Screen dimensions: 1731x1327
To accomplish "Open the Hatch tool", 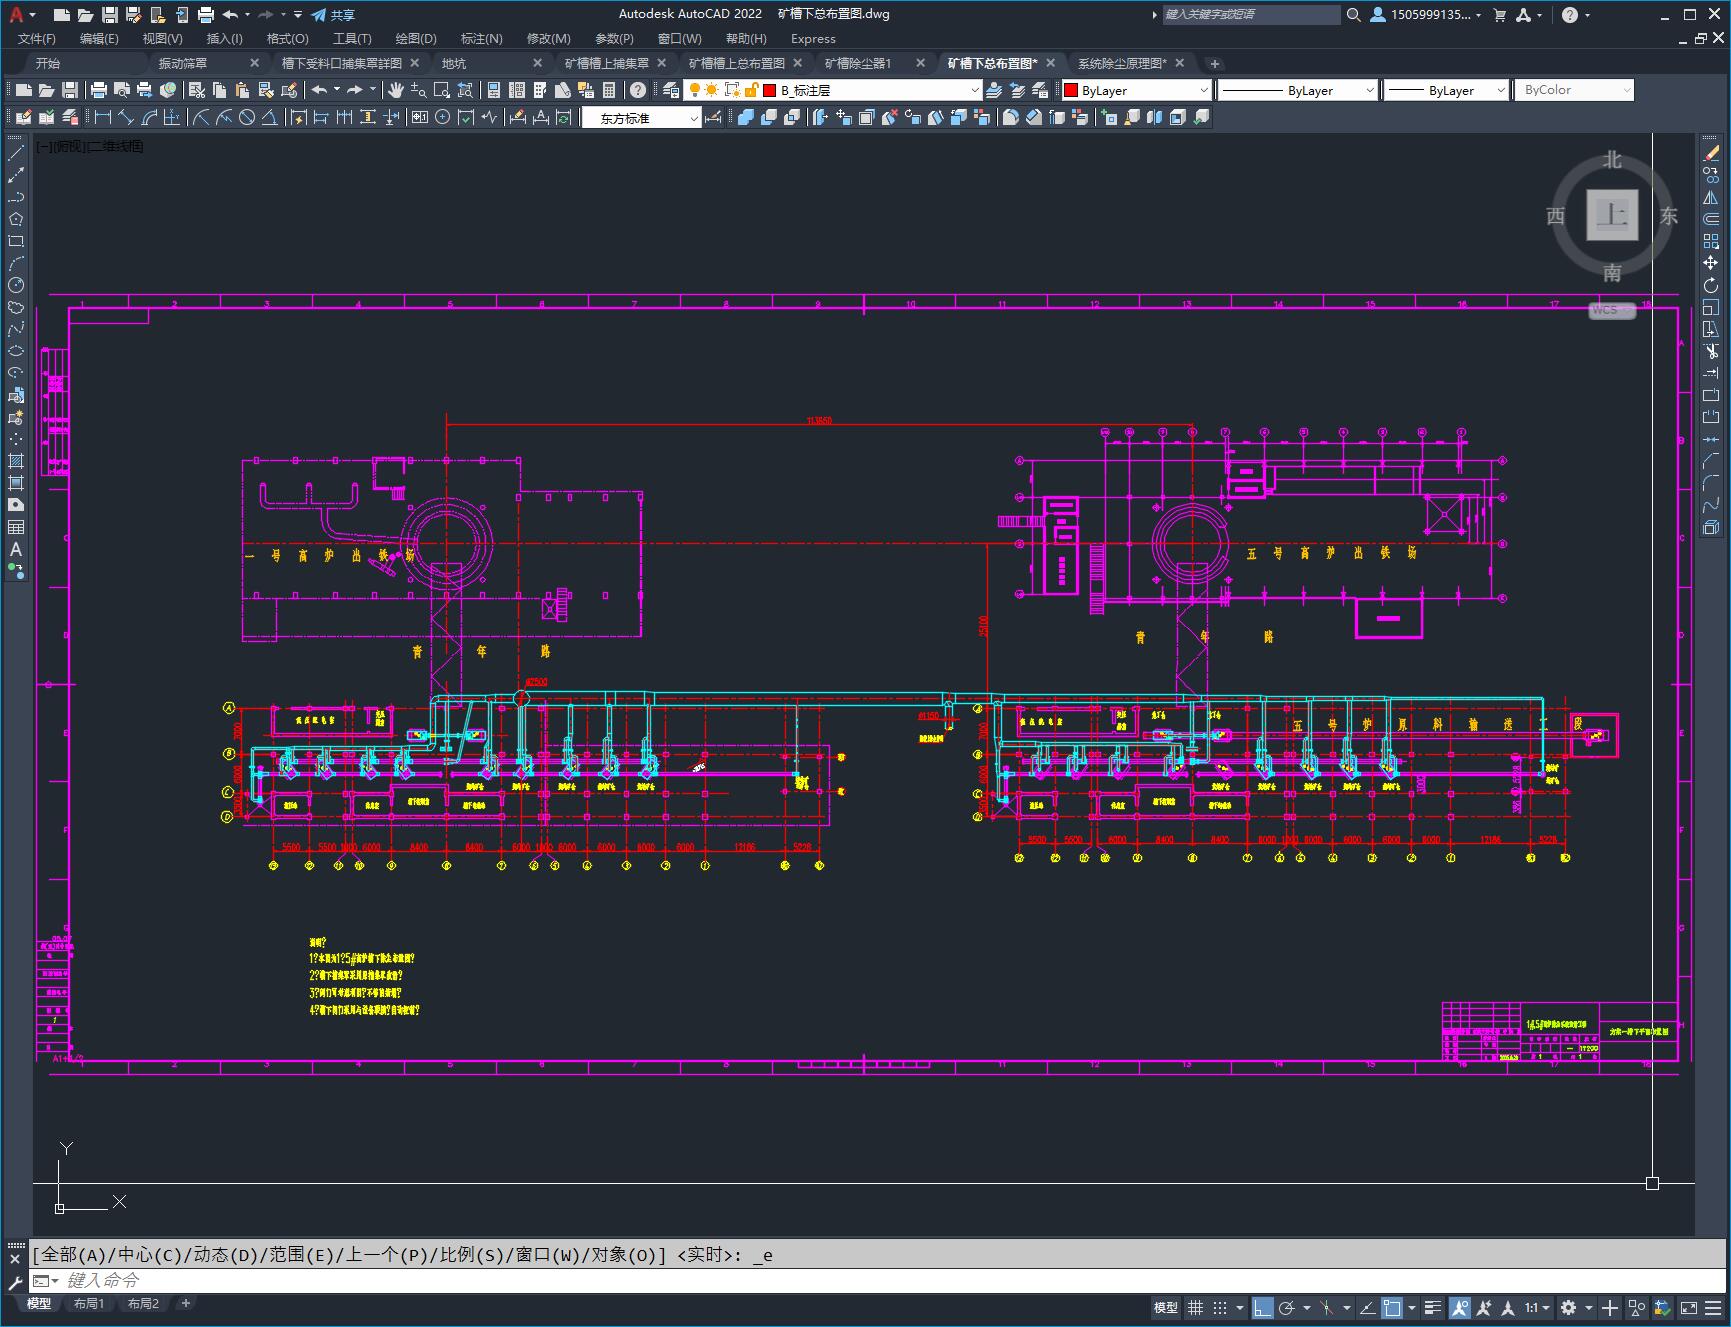I will click(x=16, y=461).
